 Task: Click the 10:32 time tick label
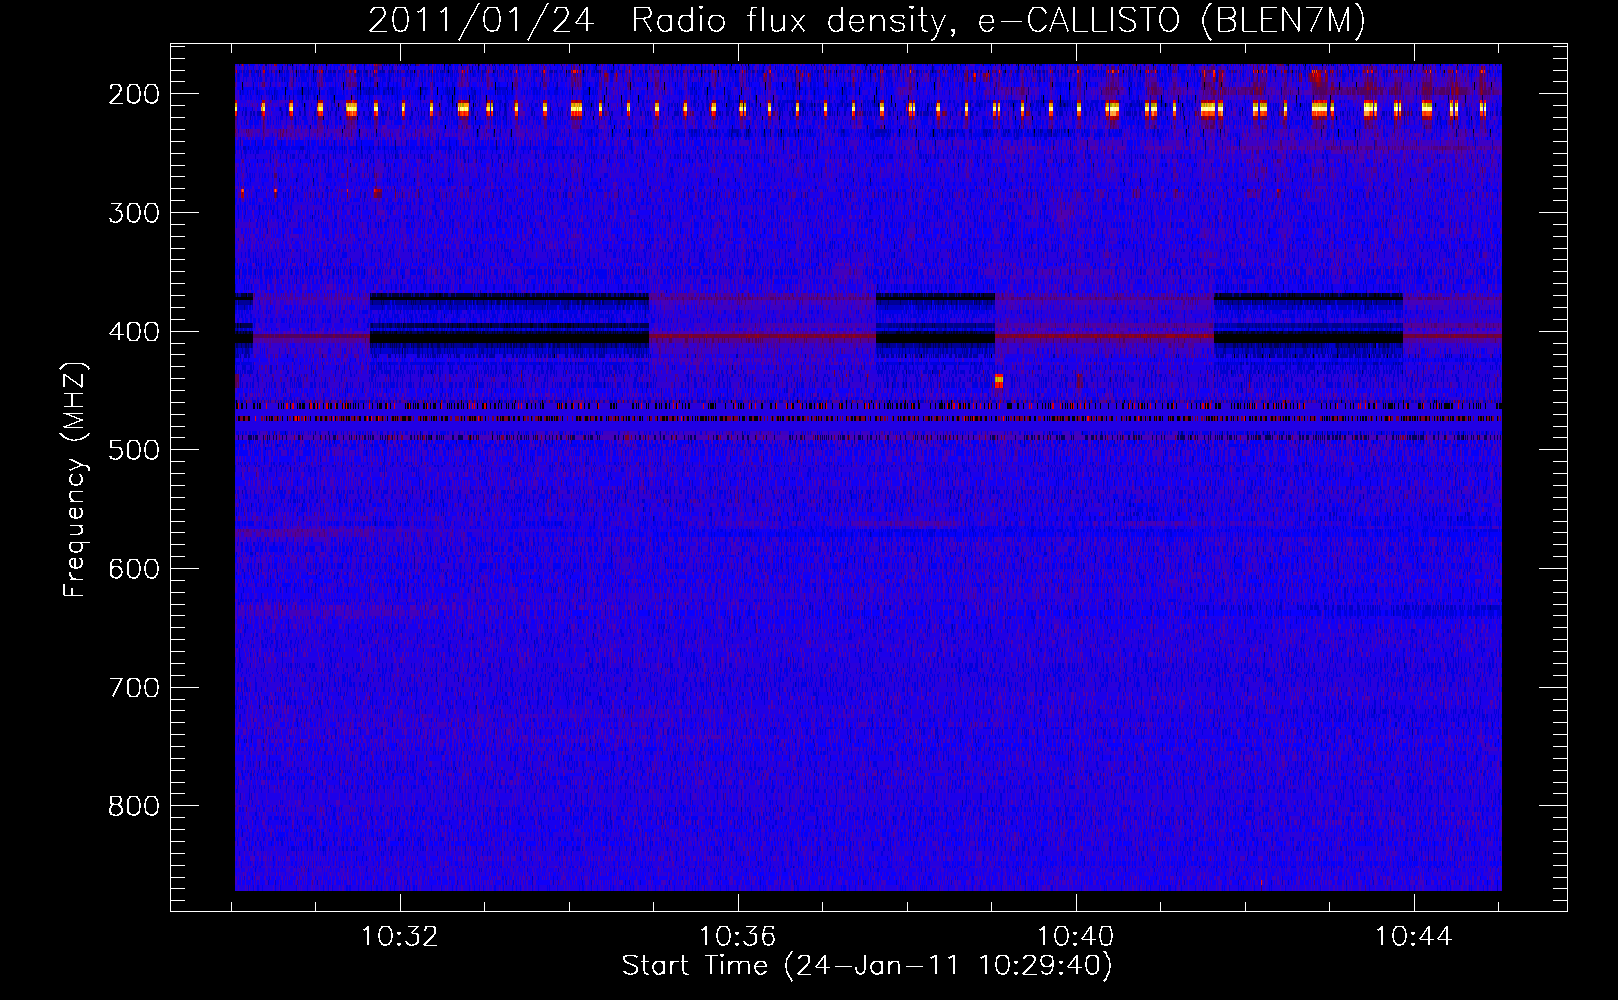click(x=400, y=937)
